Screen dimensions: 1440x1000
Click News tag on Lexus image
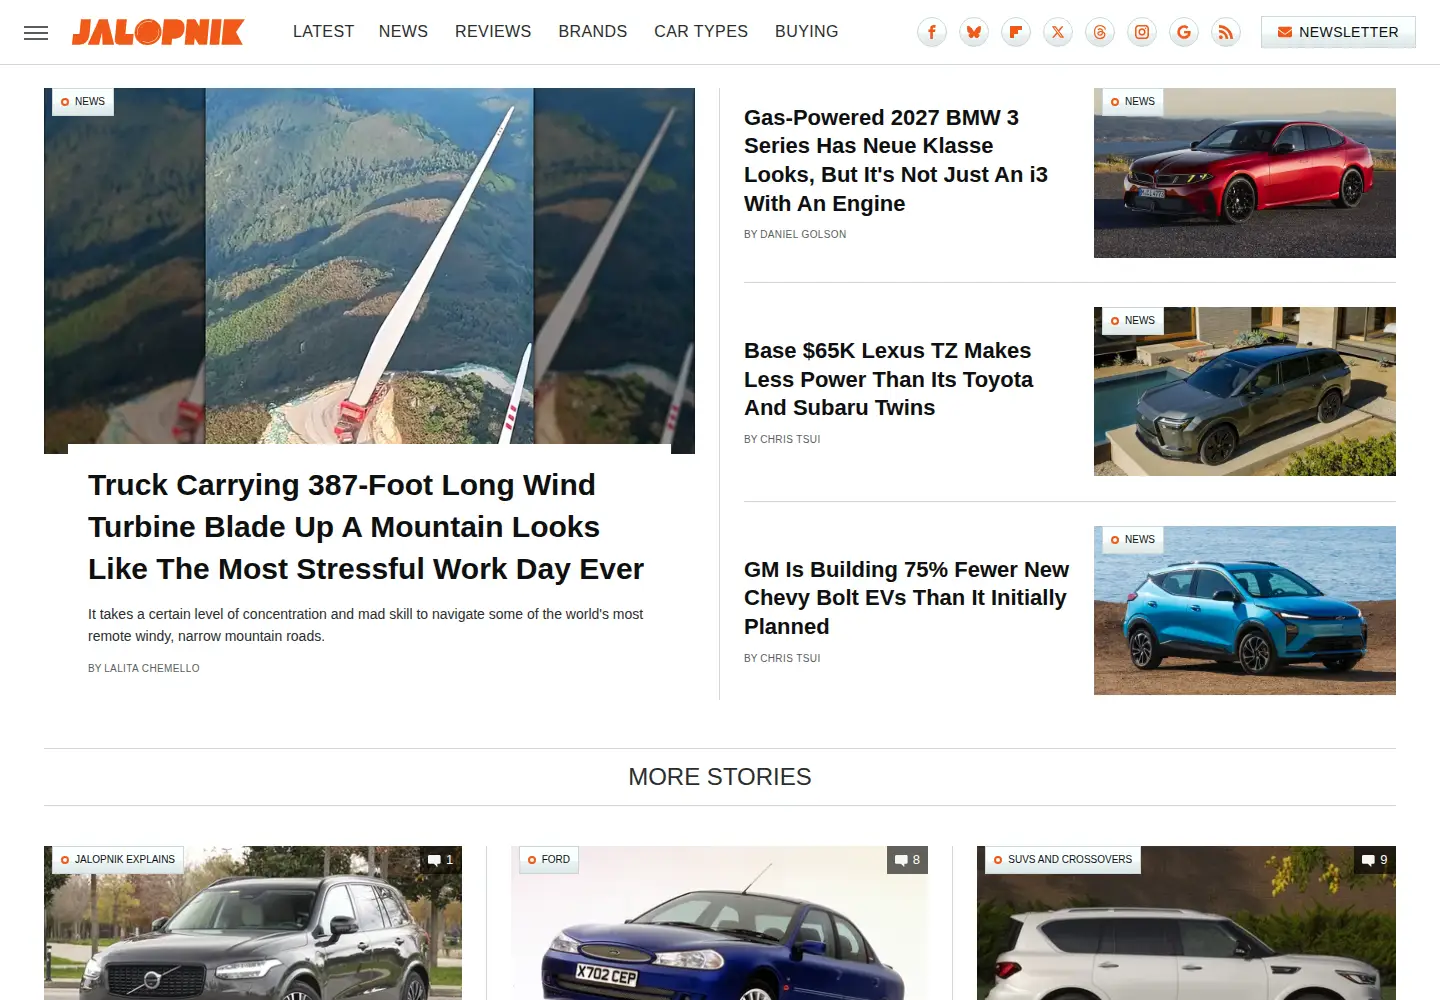1133,321
